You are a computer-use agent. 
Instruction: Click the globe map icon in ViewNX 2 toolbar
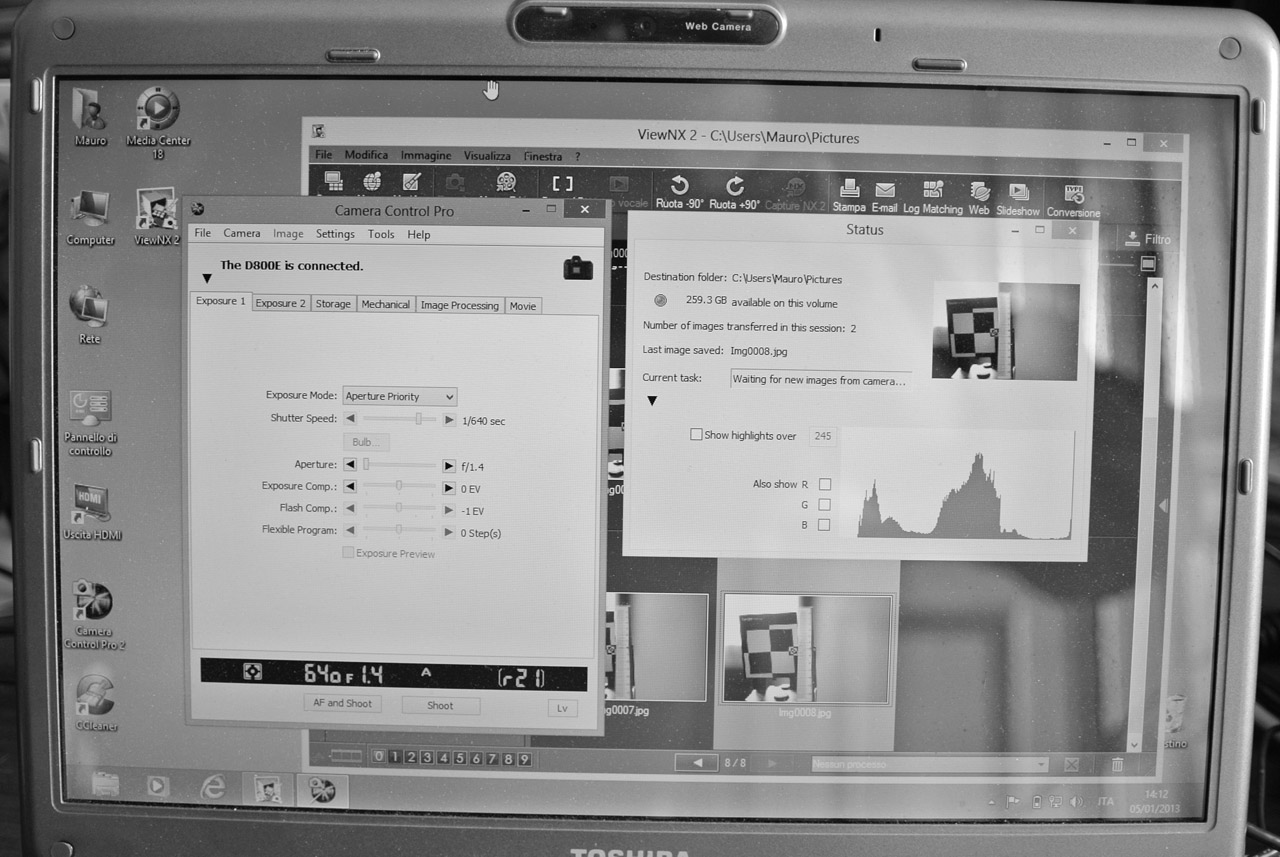[x=372, y=182]
